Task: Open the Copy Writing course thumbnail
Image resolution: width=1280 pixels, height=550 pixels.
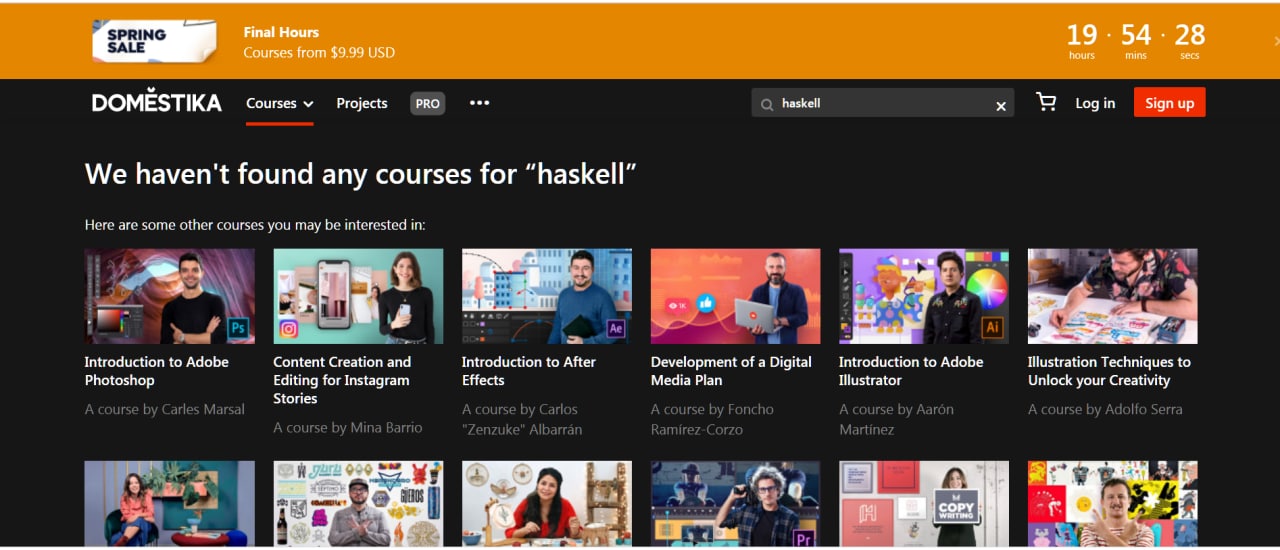Action: tap(924, 504)
